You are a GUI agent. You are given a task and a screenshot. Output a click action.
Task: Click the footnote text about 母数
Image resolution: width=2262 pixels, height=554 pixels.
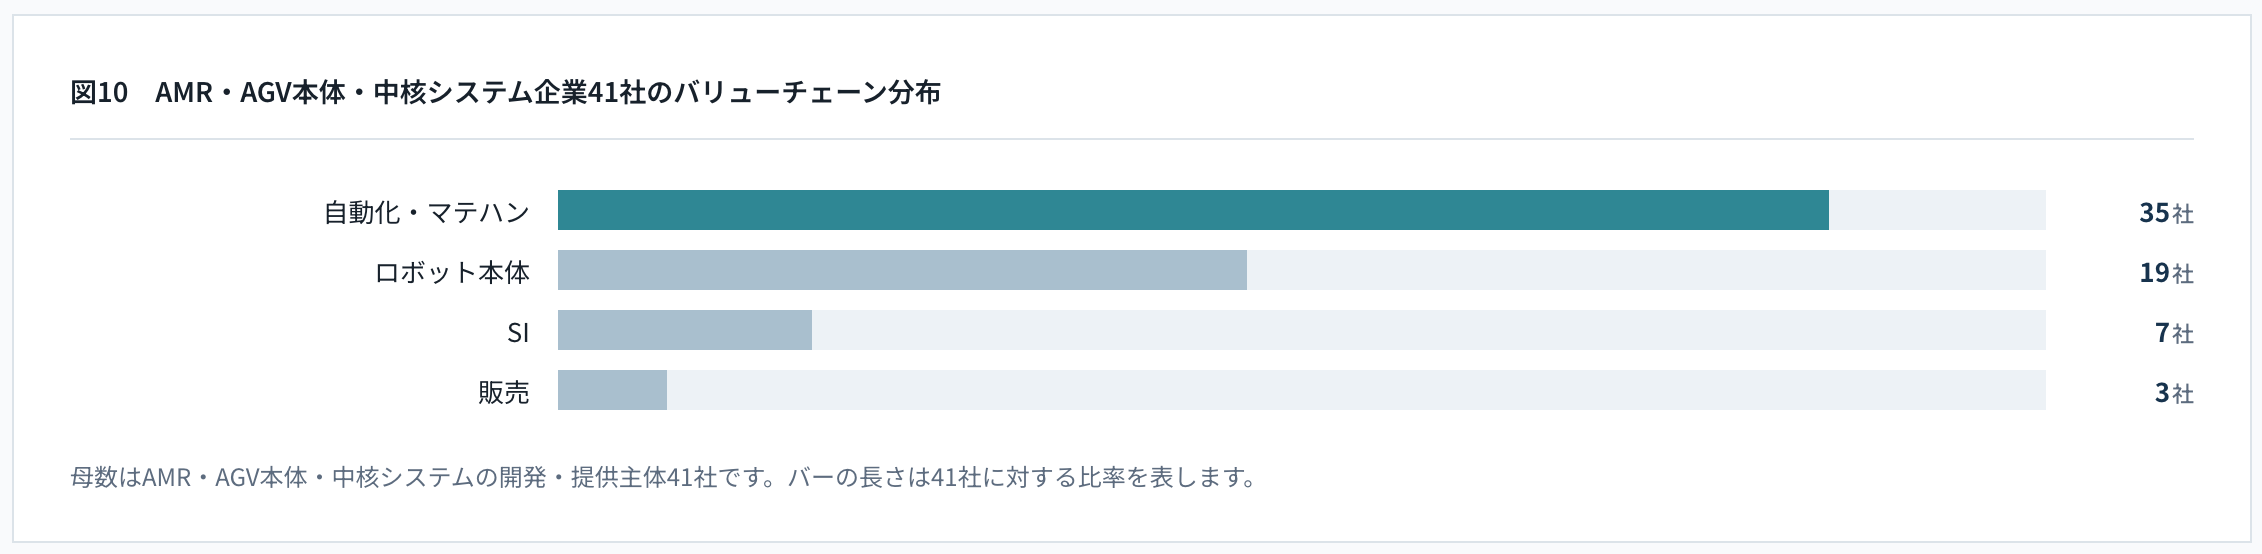pyautogui.click(x=663, y=477)
